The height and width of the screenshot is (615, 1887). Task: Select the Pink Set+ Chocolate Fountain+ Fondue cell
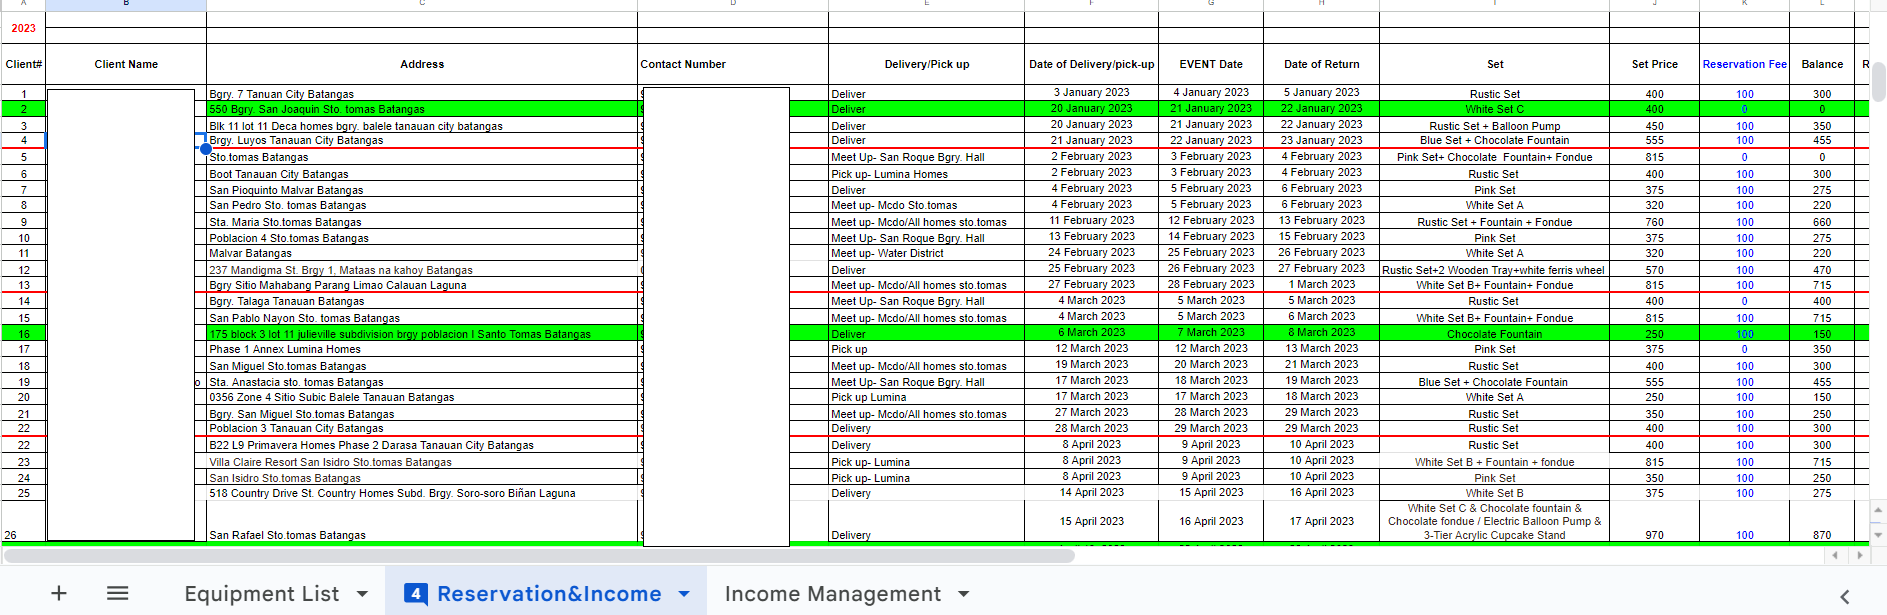click(x=1495, y=157)
